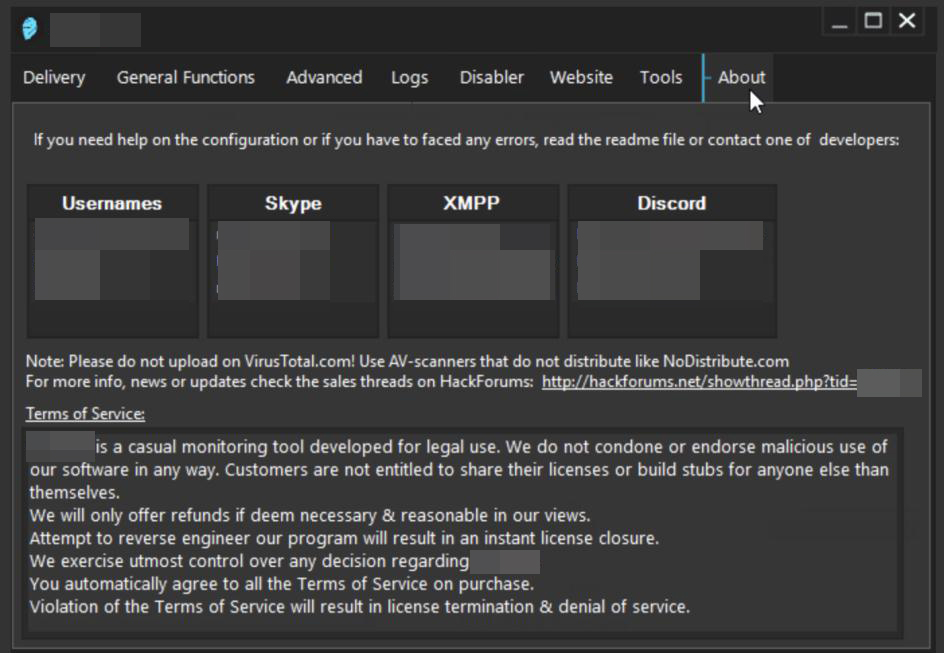
Task: Open the General Functions tab
Action: click(185, 77)
